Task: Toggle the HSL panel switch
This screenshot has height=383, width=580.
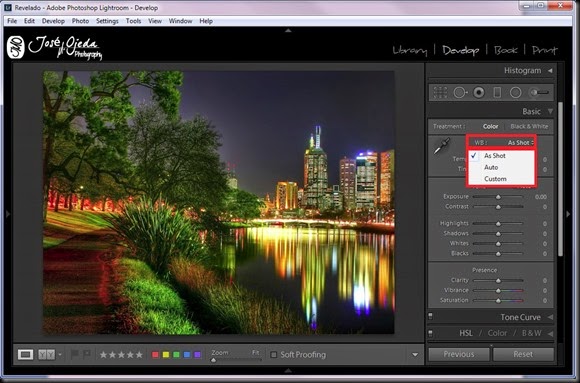Action: pos(430,333)
